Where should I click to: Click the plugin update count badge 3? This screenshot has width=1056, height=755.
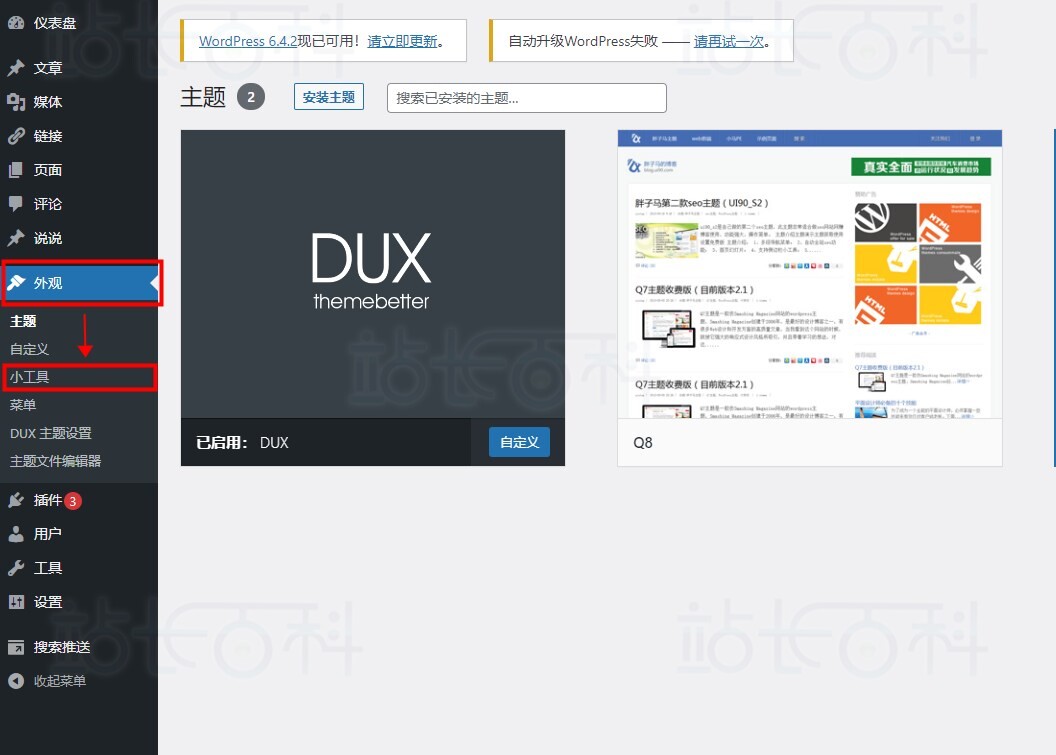73,501
